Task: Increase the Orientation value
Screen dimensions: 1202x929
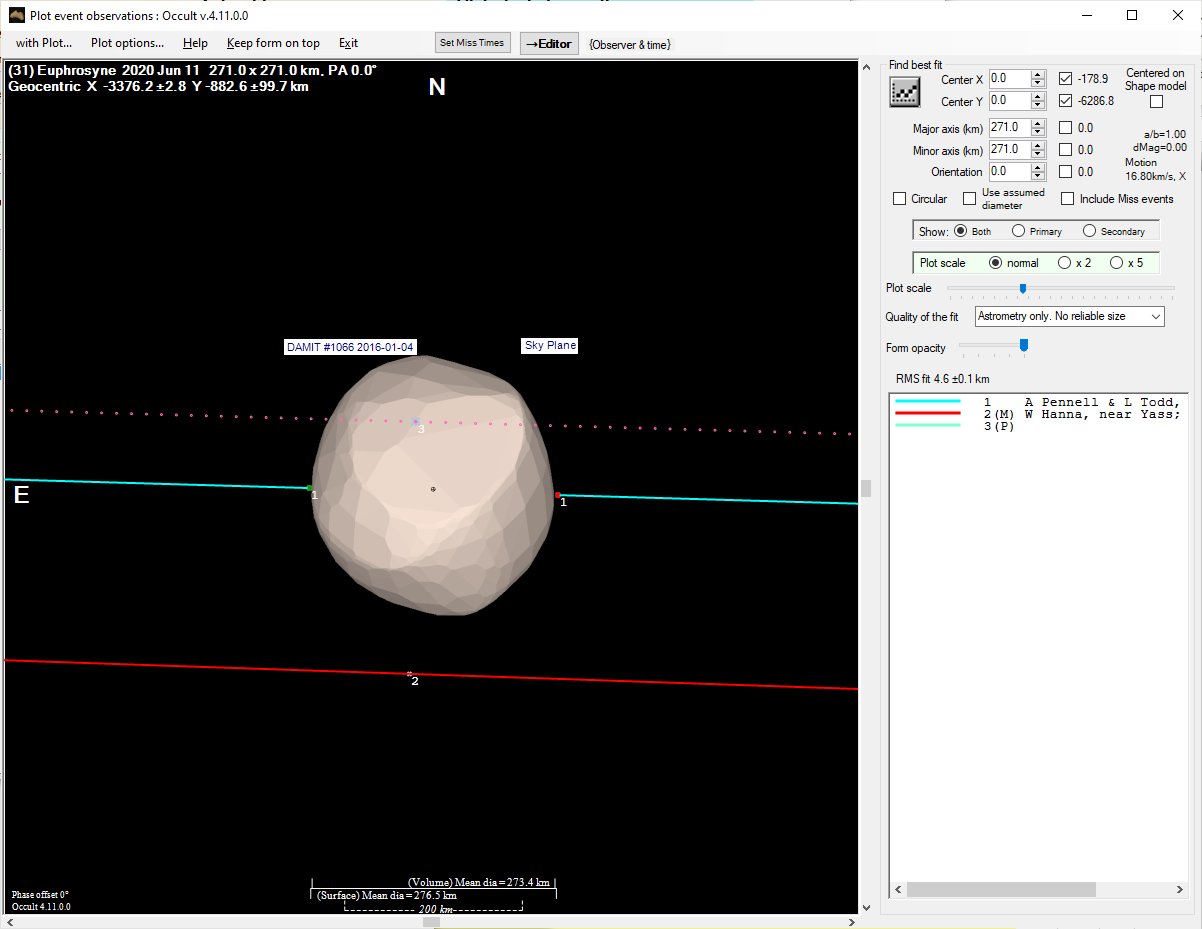Action: coord(1039,167)
